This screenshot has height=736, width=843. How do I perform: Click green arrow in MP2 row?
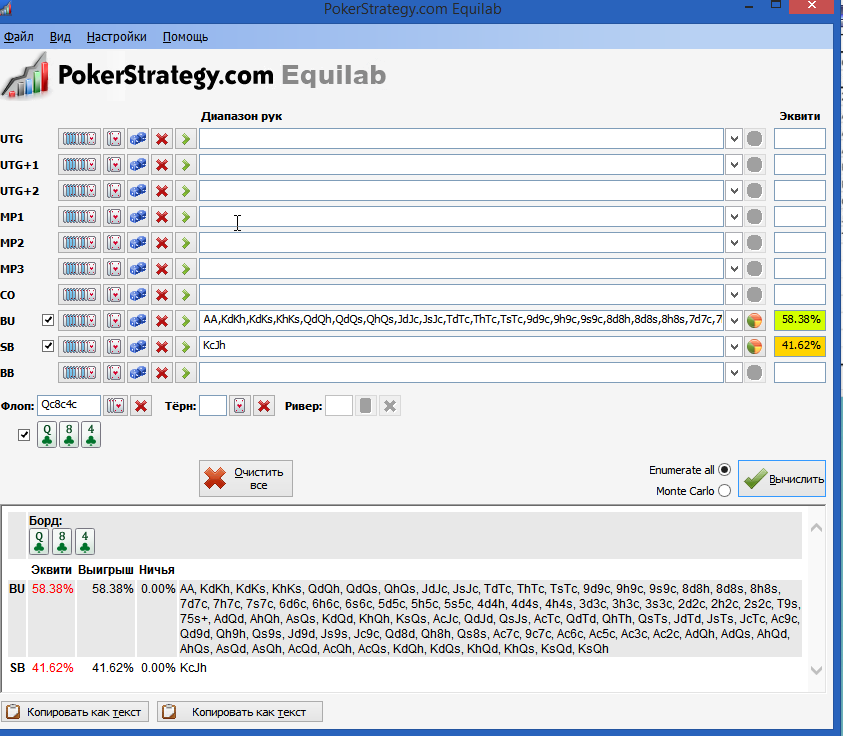tap(185, 243)
